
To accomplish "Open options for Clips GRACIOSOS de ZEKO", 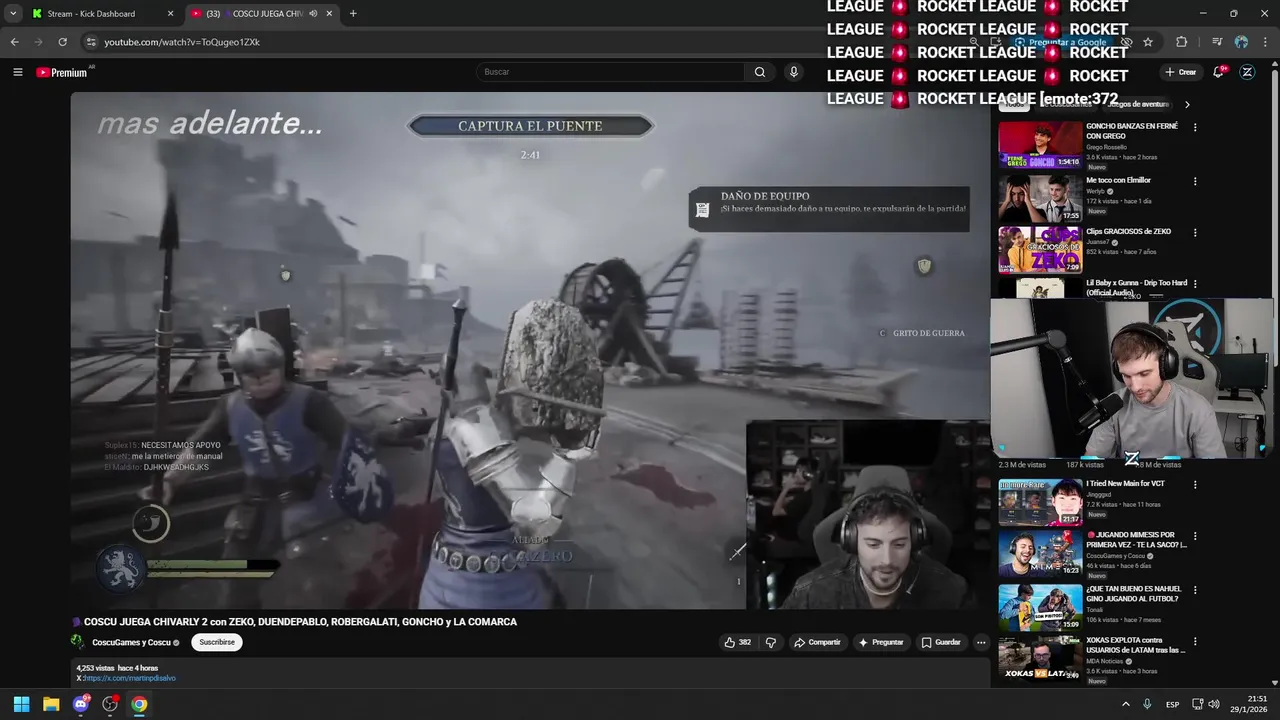I will click(x=1194, y=233).
